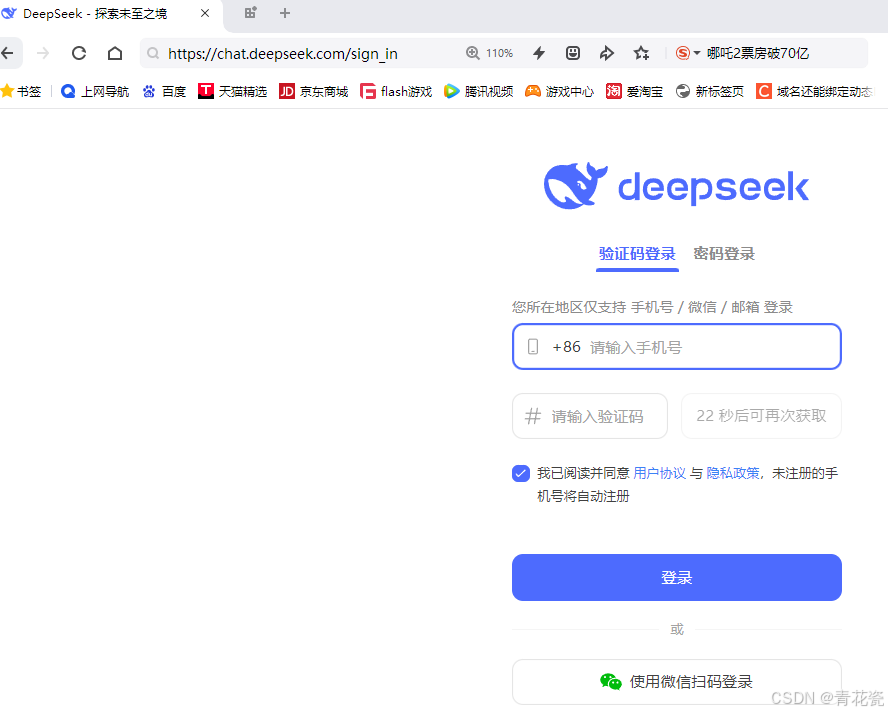Toggle the user agreement consent checkbox
Viewport: 888px width, 713px height.
pyautogui.click(x=520, y=473)
